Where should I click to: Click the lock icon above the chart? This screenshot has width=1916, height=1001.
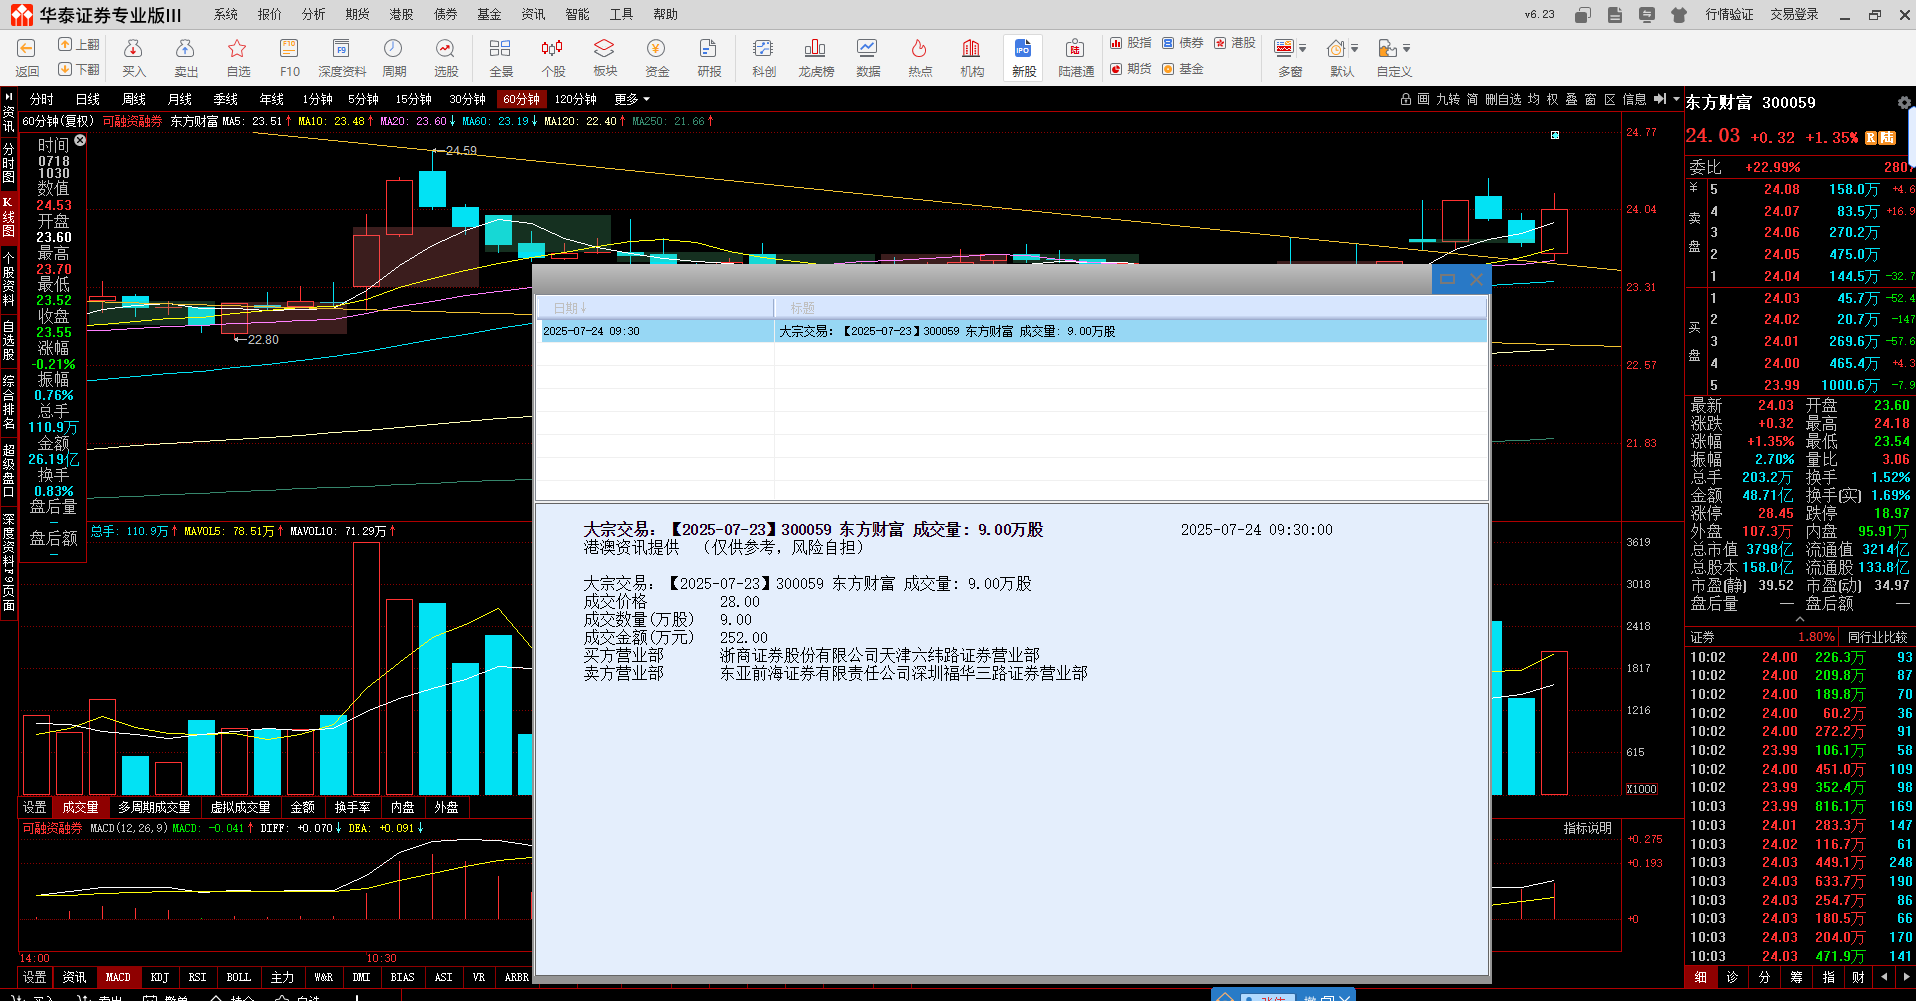coord(1406,99)
